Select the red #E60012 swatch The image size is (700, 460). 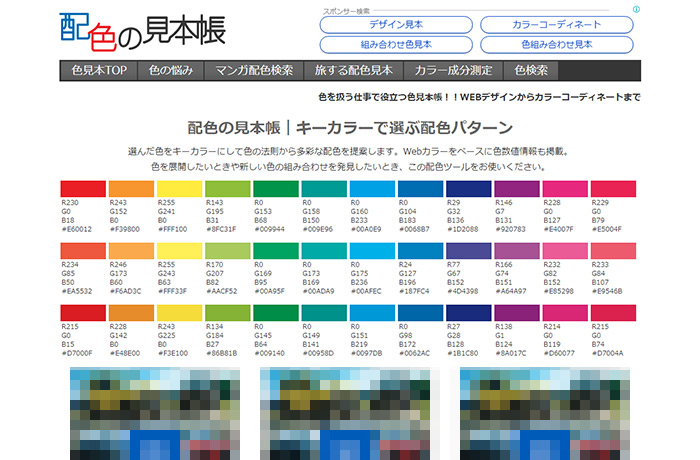[x=83, y=189]
